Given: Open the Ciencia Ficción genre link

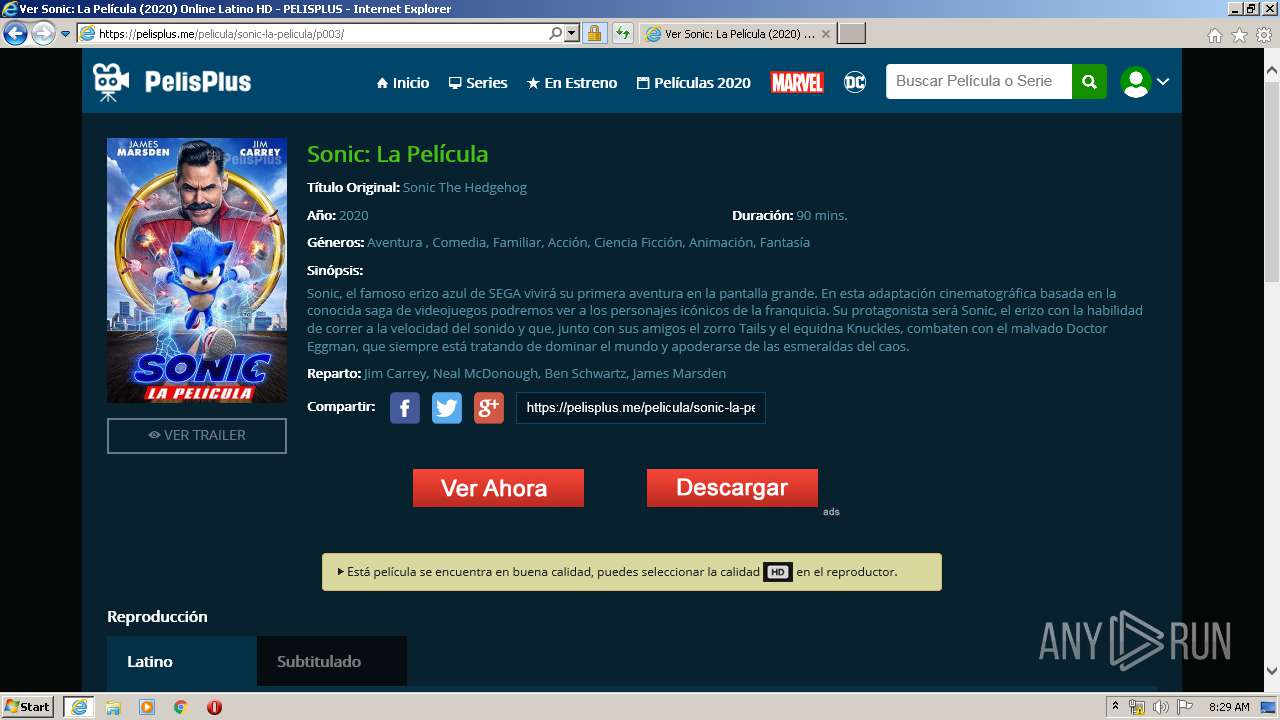Looking at the screenshot, I should [638, 242].
